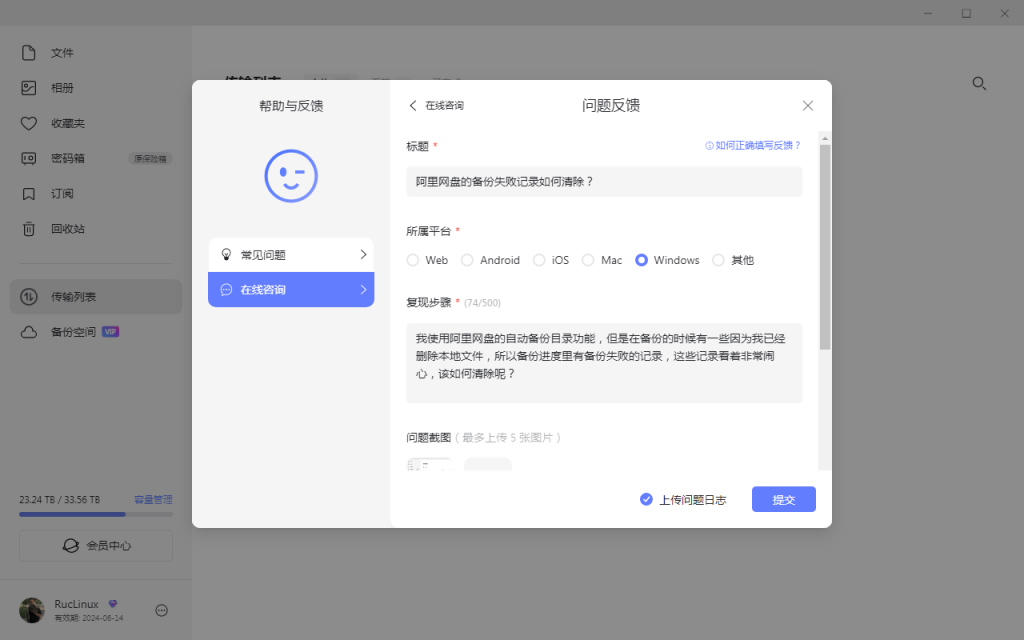Select the Mac platform radio button

[588, 260]
